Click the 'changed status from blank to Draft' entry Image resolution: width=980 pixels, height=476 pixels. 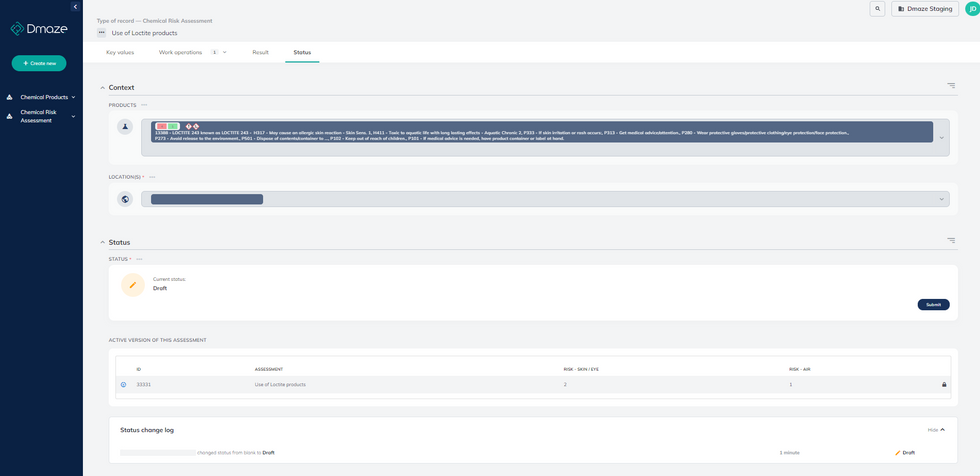236,452
